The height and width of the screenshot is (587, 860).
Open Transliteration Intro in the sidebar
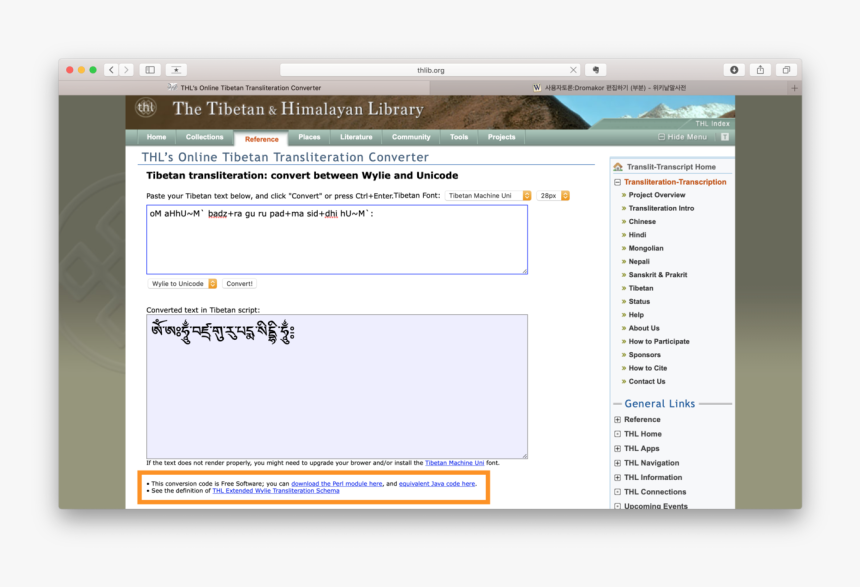[661, 208]
